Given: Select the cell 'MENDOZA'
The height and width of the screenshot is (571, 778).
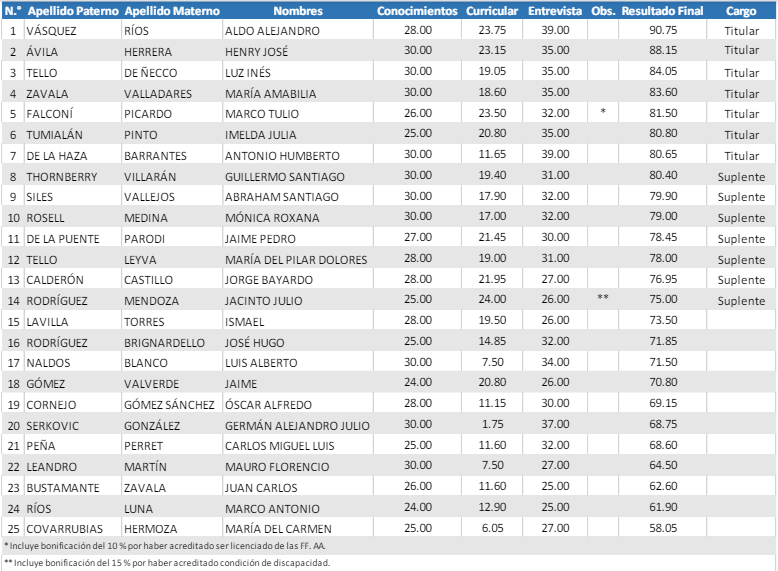Looking at the screenshot, I should (x=151, y=301).
